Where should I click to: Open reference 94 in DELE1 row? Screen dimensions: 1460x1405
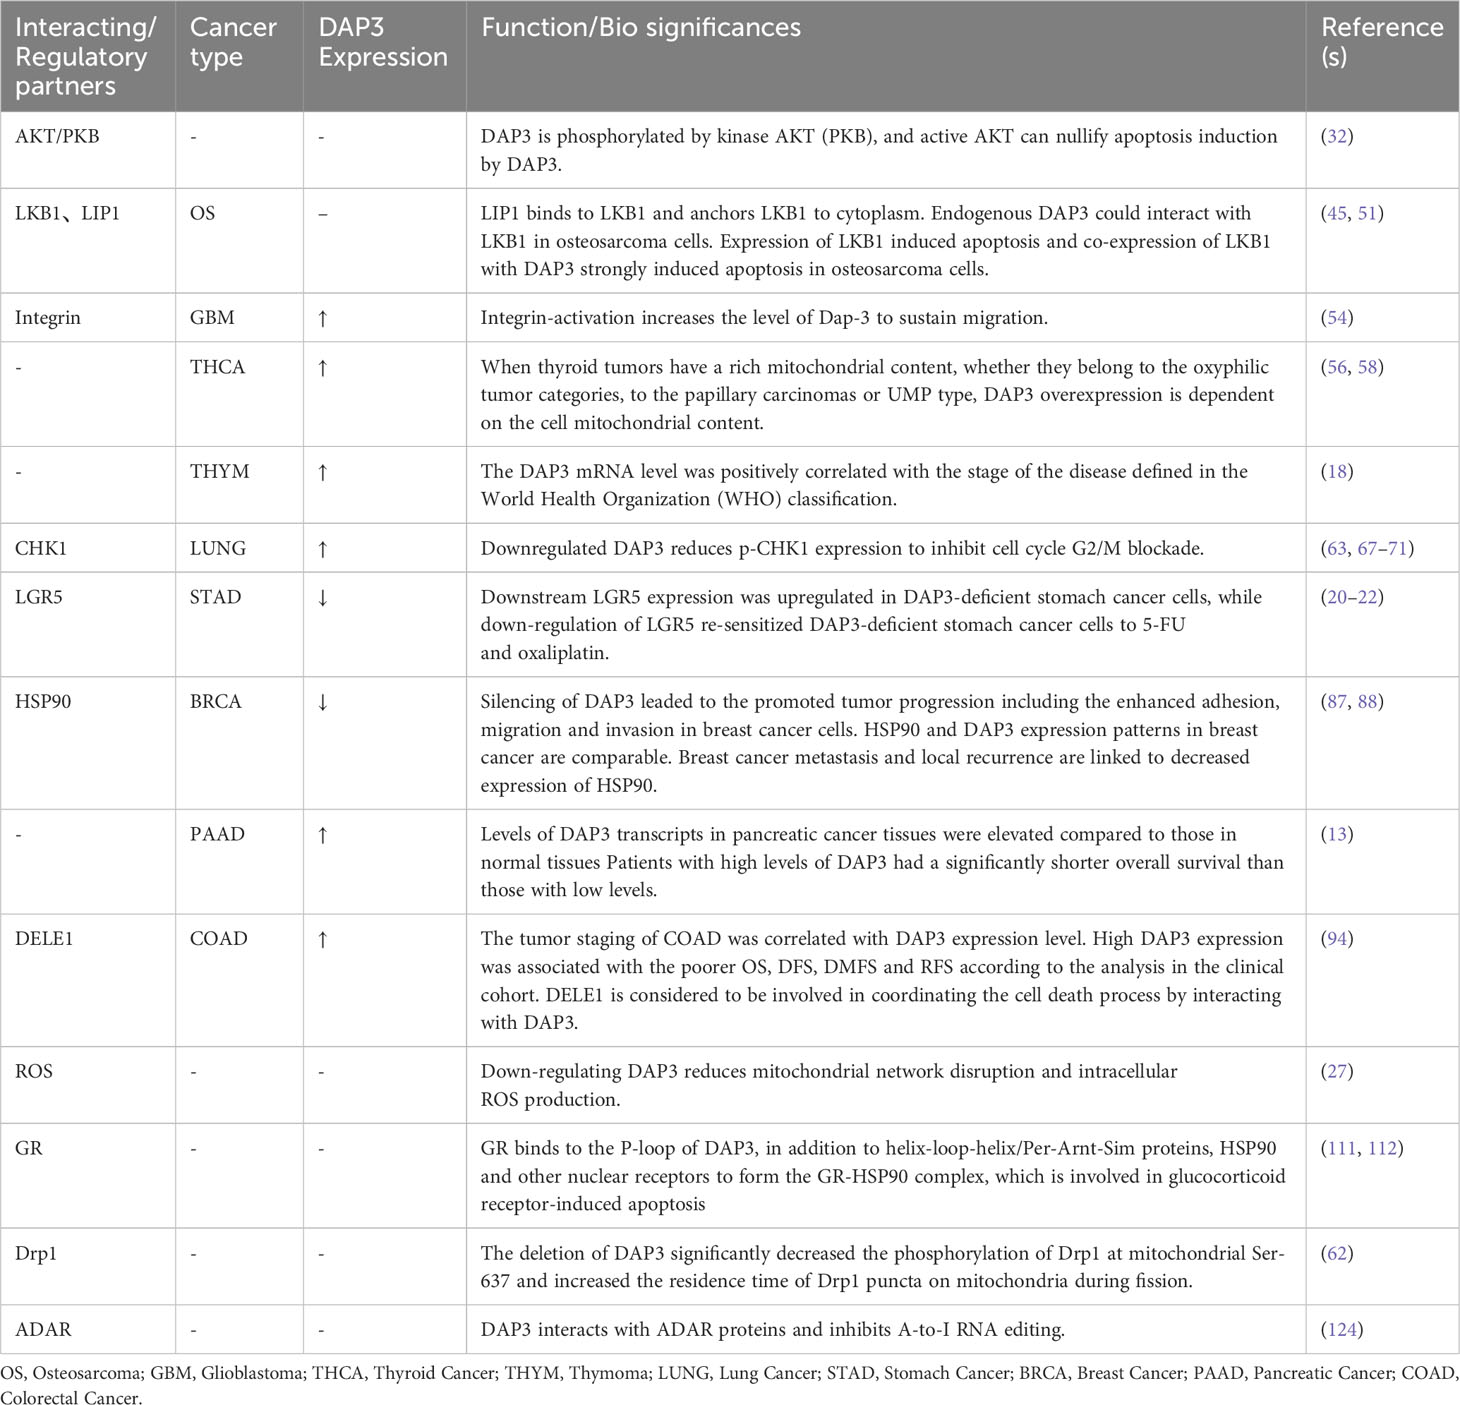1337,939
